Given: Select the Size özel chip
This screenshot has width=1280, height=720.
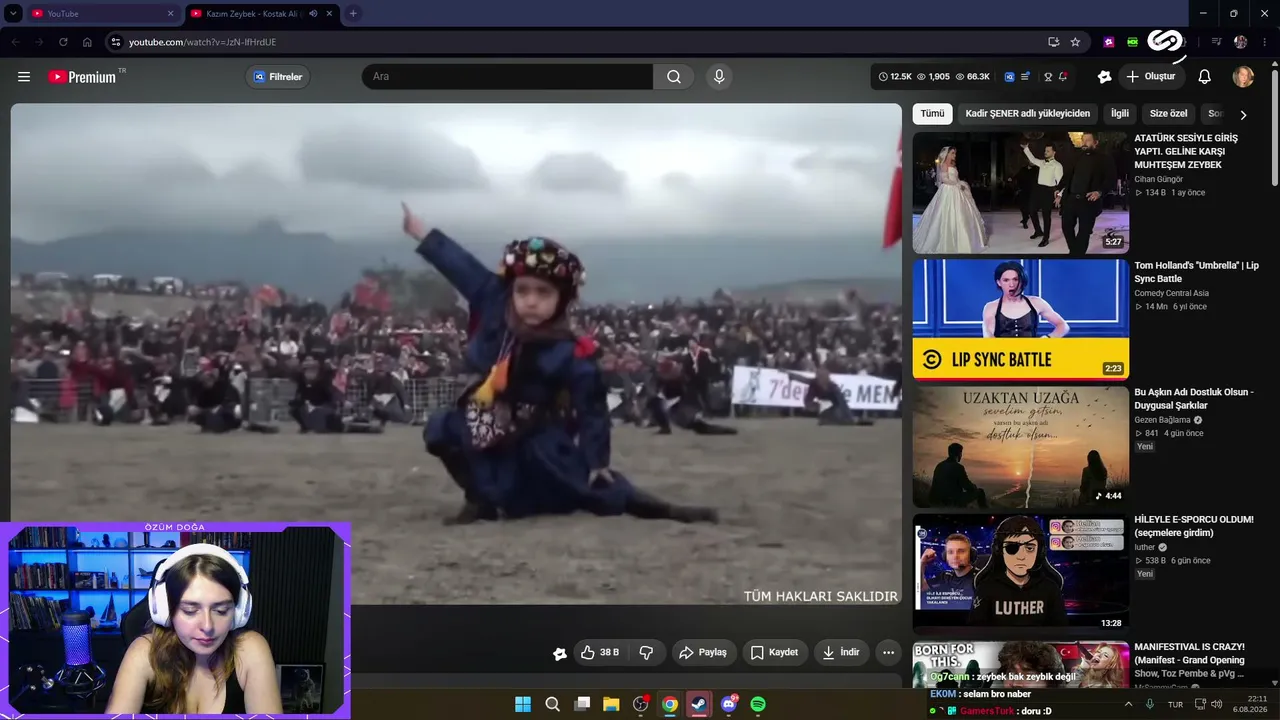Looking at the screenshot, I should 1169,114.
